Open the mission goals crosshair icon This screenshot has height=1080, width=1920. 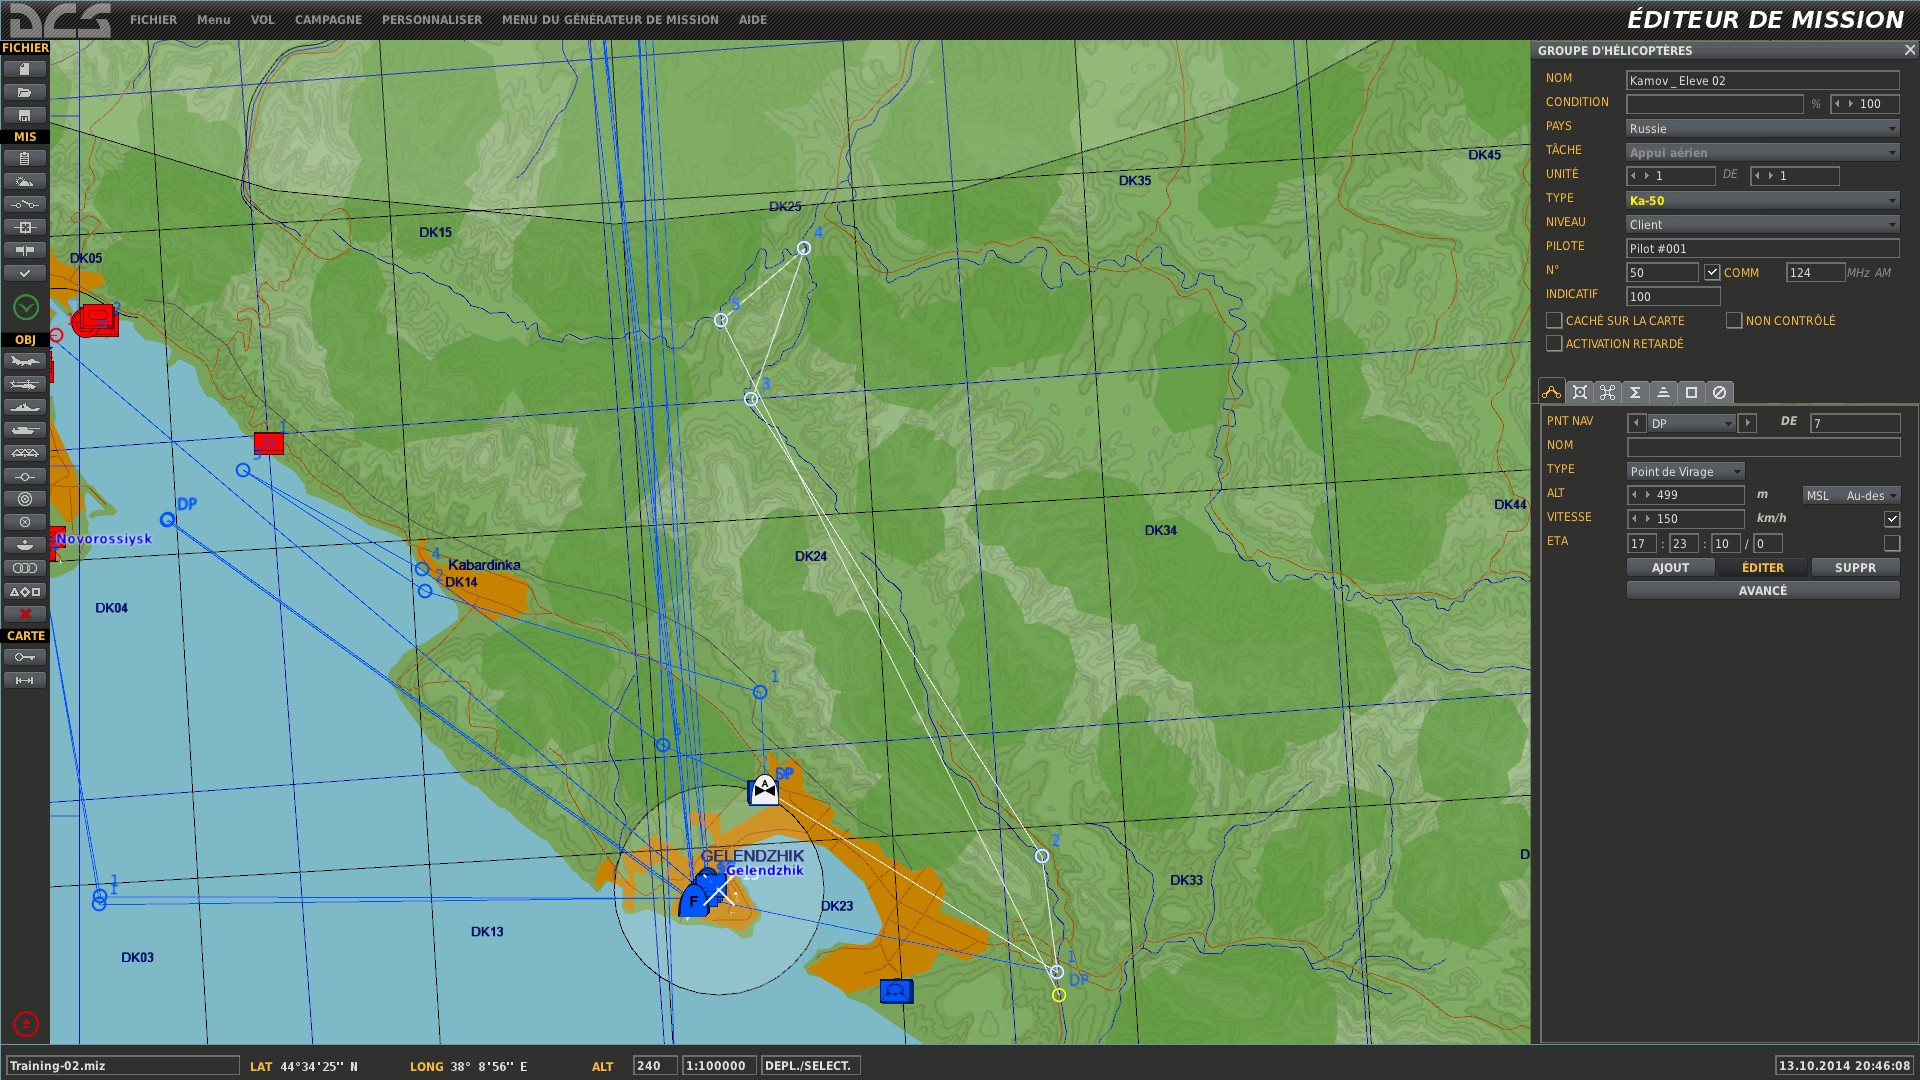point(25,227)
